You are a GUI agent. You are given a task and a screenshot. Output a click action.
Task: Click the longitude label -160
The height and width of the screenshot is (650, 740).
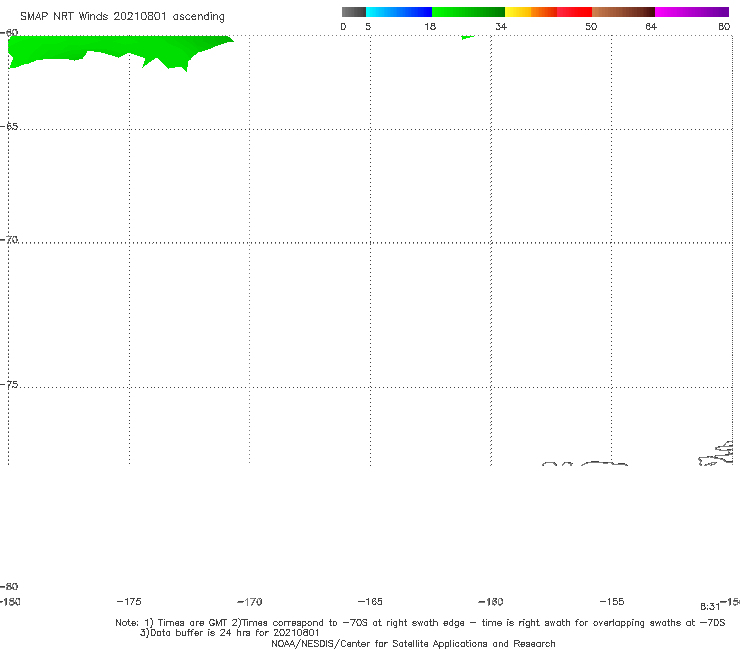point(491,602)
